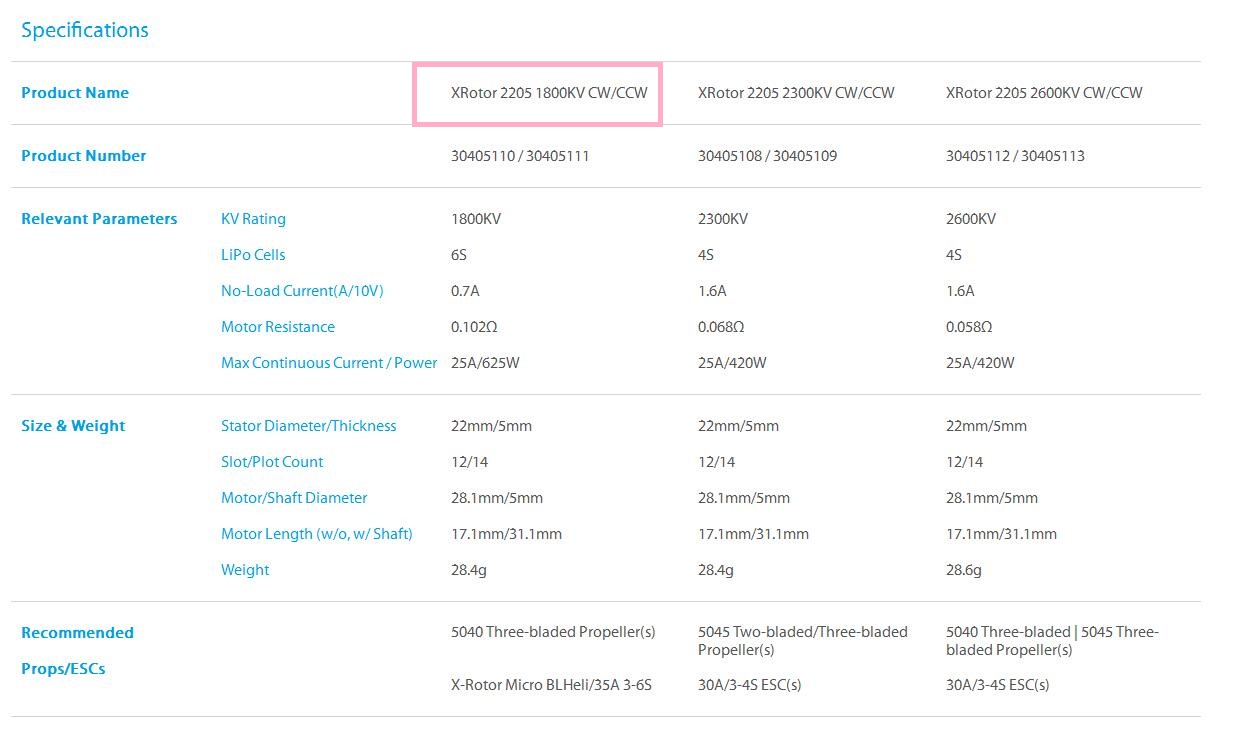Image resolution: width=1253 pixels, height=735 pixels.
Task: Select the Size & Weight section label
Action: [73, 426]
